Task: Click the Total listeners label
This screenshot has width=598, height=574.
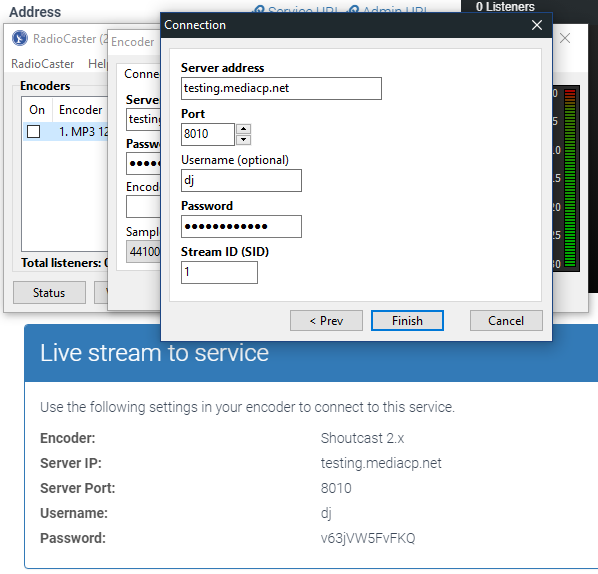Action: [x=64, y=263]
